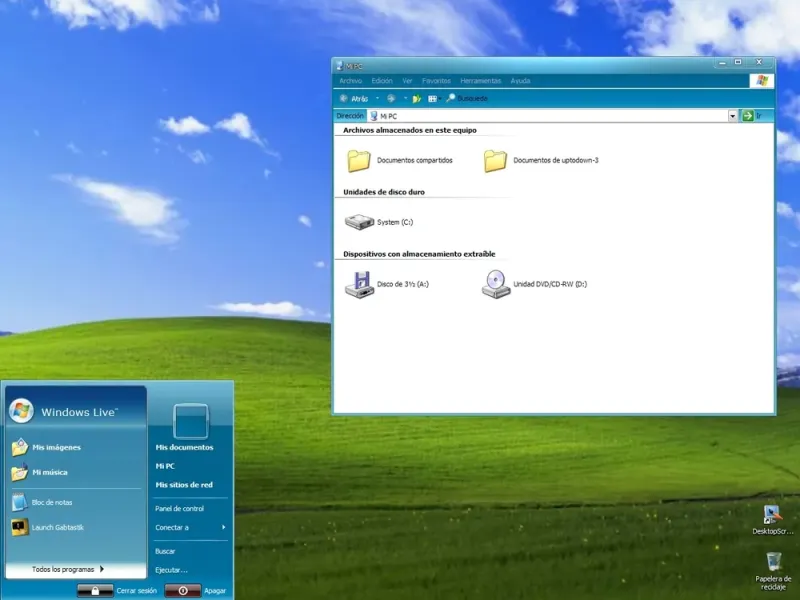This screenshot has height=600, width=800.
Task: Open Buscar in the start menu
Action: pyautogui.click(x=165, y=551)
